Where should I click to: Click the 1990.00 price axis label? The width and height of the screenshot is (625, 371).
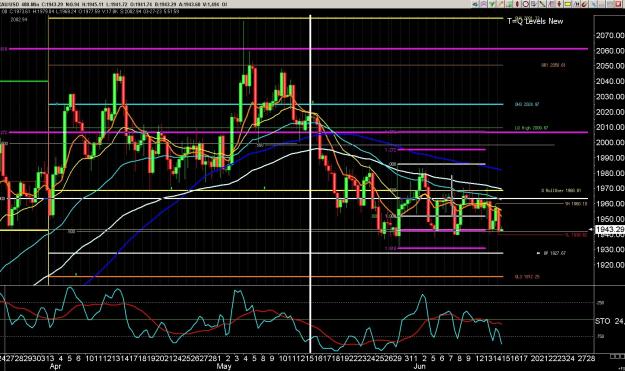[610, 158]
